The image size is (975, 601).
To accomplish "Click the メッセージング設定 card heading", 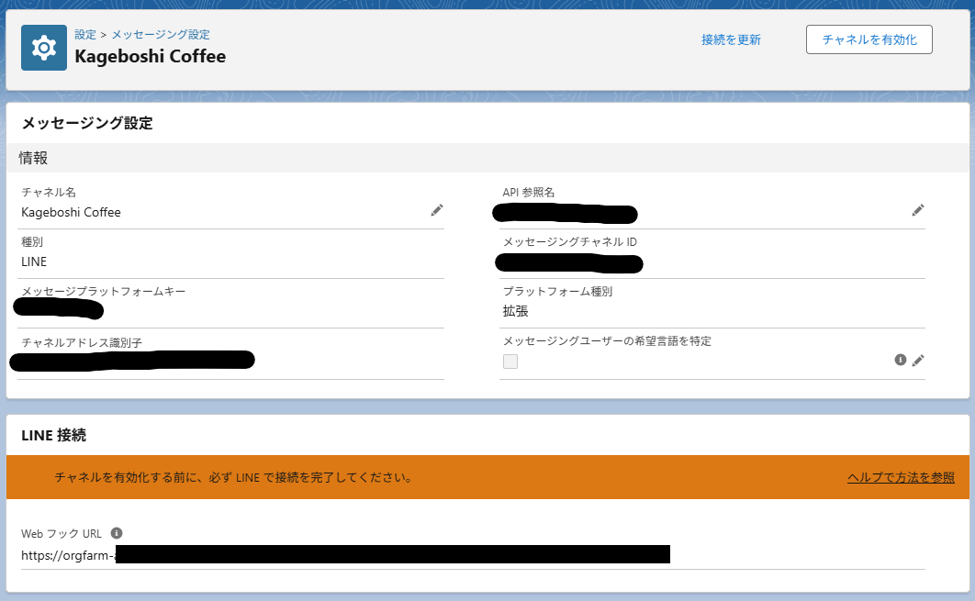I will 87,123.
